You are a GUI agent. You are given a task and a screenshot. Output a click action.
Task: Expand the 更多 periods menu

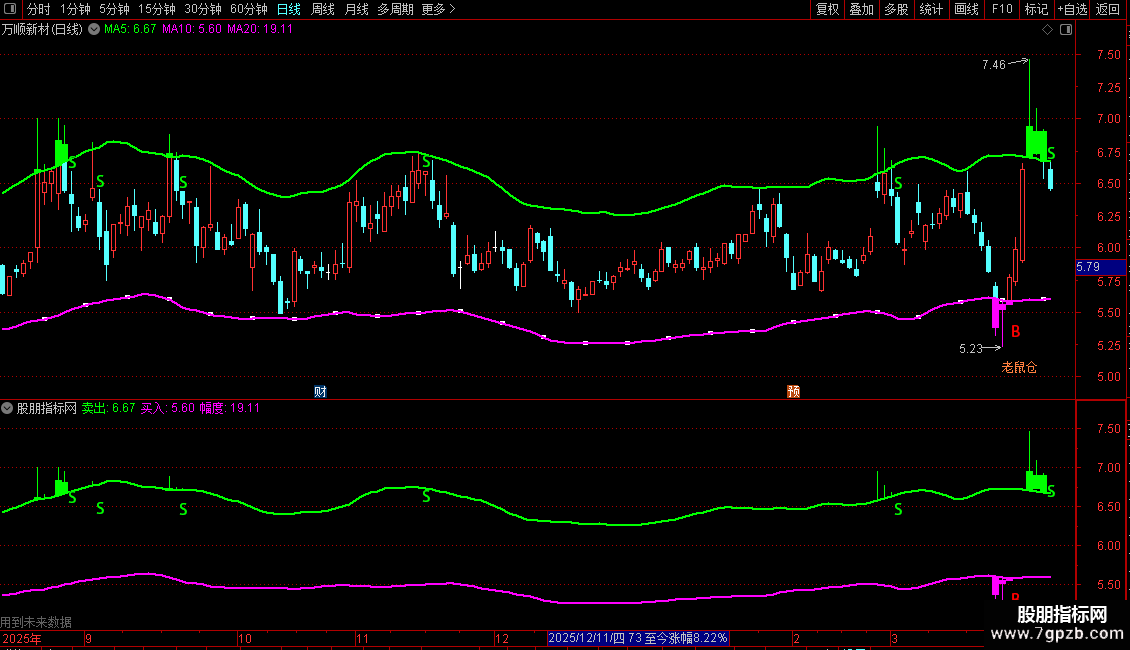438,9
